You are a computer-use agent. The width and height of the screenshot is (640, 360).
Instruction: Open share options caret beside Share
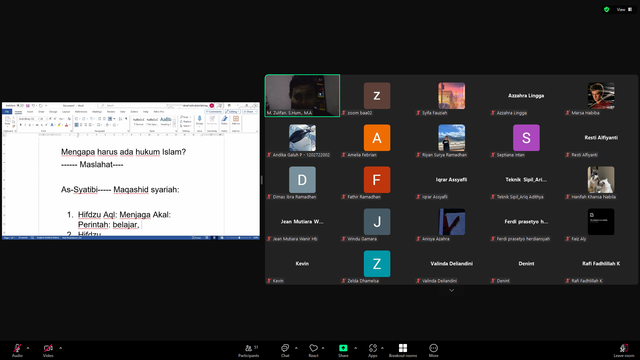[356, 348]
